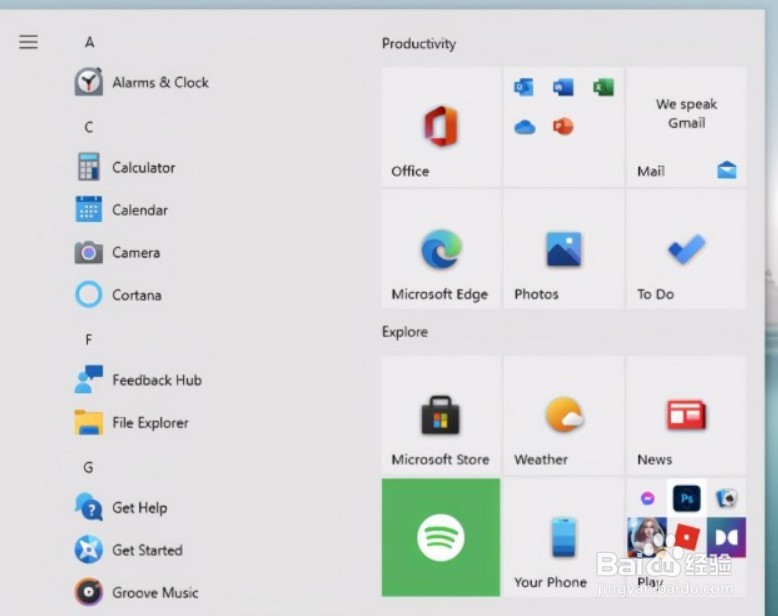Launch the Camera app icon
This screenshot has height=616, width=778.
89,252
